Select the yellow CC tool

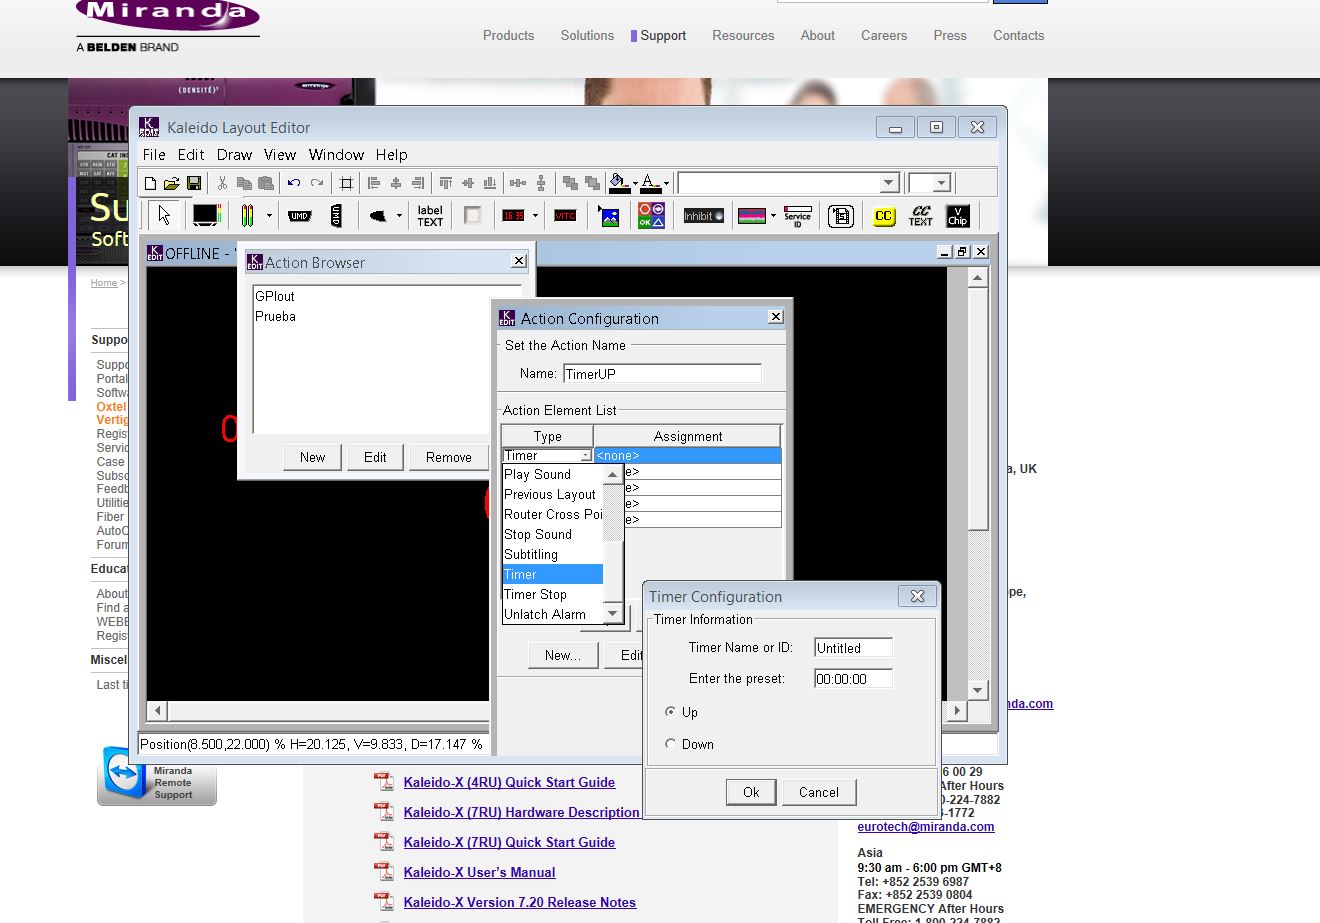click(883, 215)
